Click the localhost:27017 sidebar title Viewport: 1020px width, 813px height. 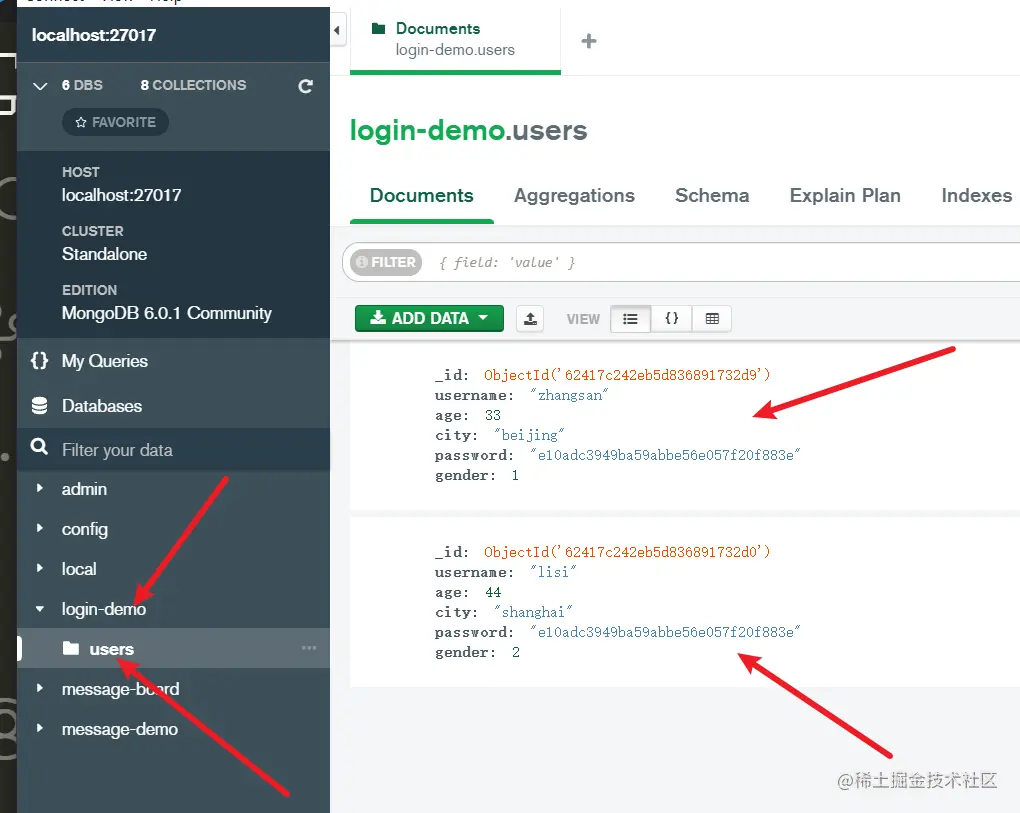point(94,35)
